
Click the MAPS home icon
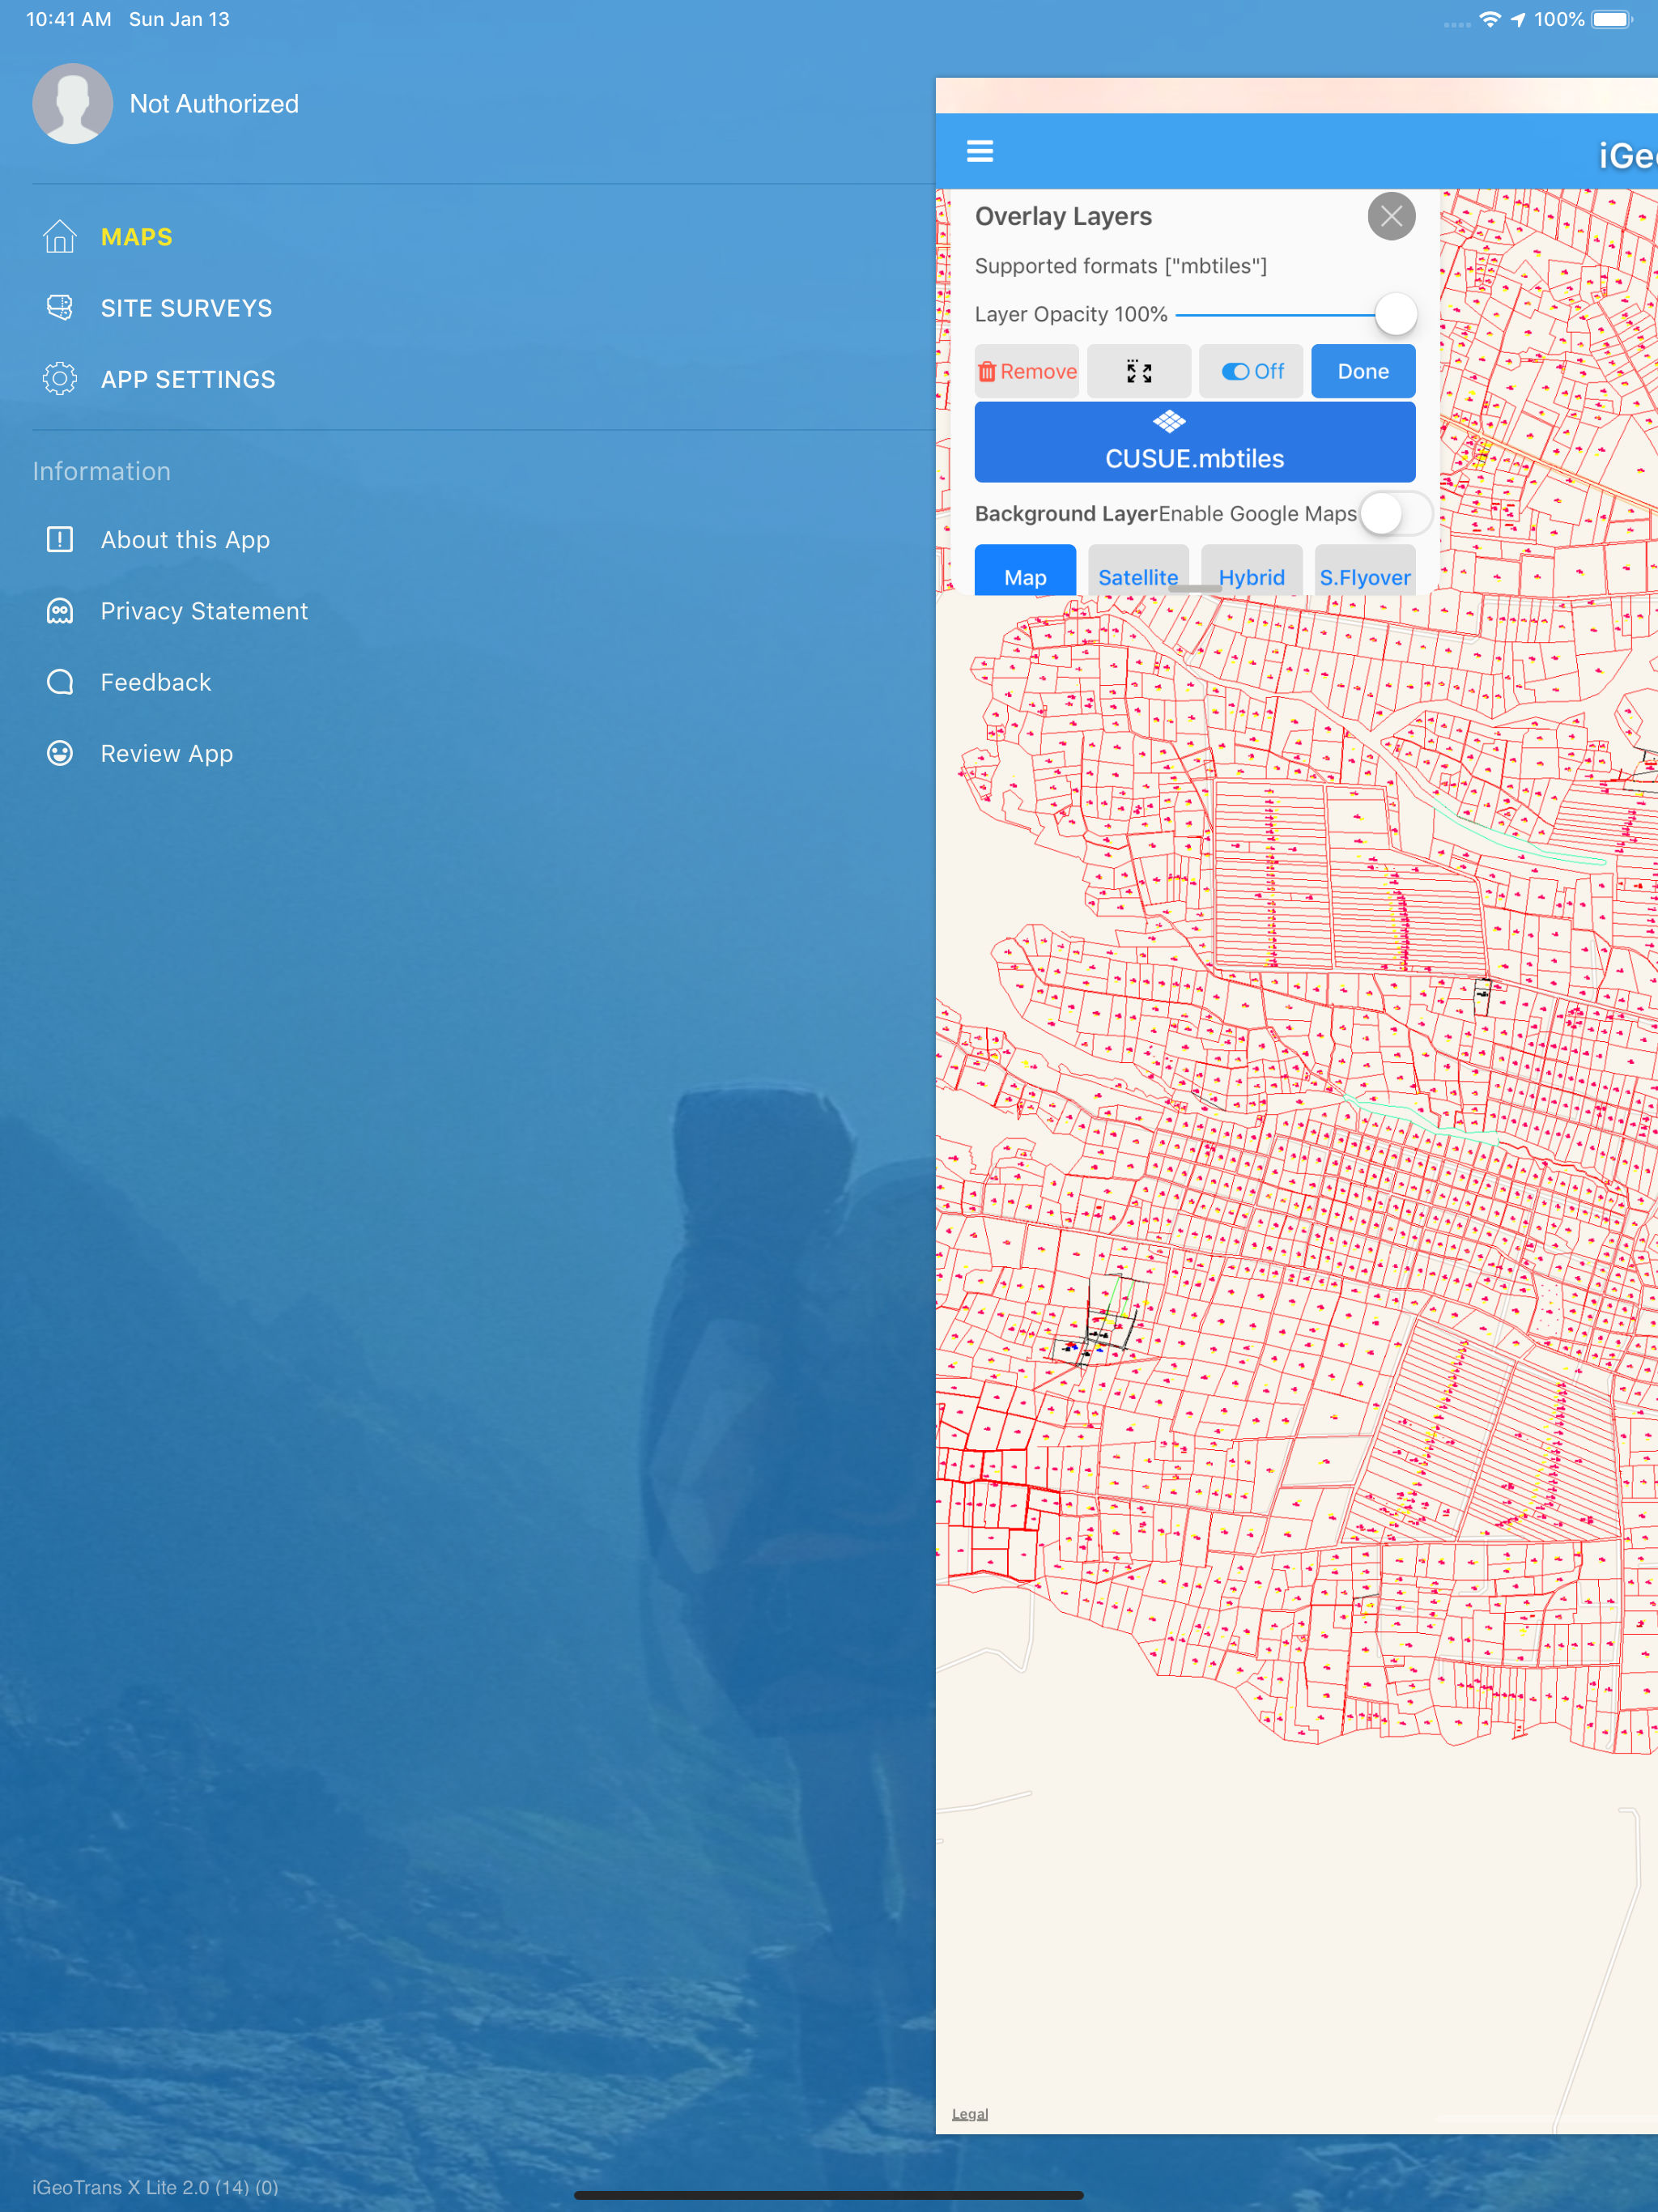tap(59, 237)
